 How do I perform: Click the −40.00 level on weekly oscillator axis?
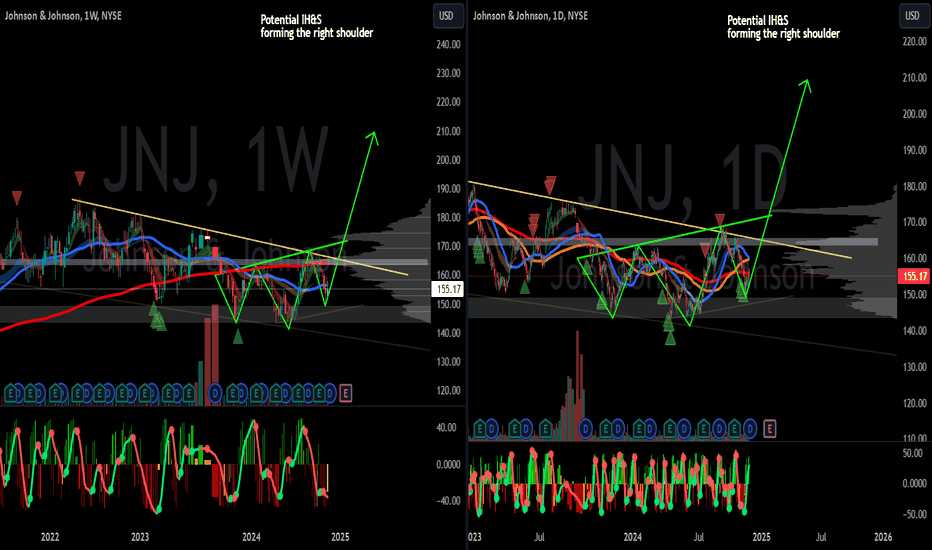pyautogui.click(x=446, y=501)
